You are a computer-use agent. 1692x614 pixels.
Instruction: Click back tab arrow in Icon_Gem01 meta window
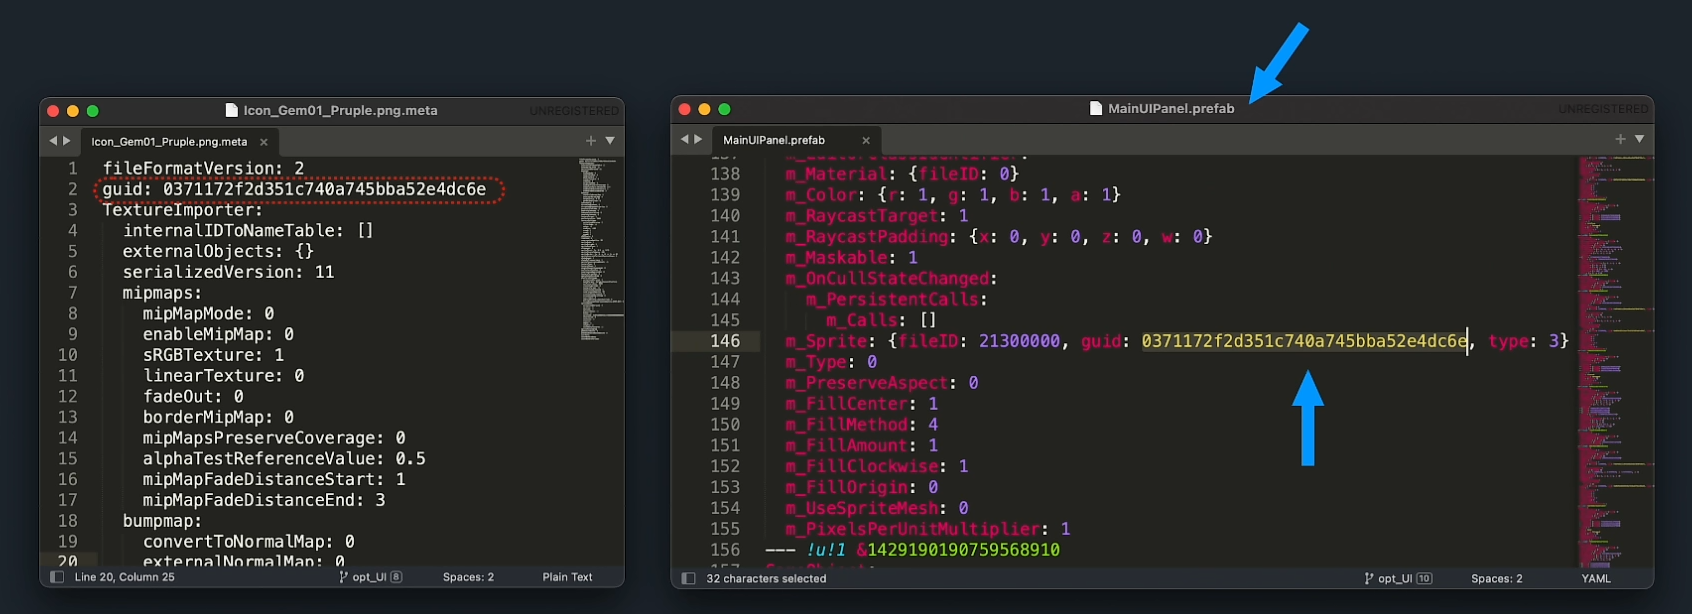pos(53,141)
